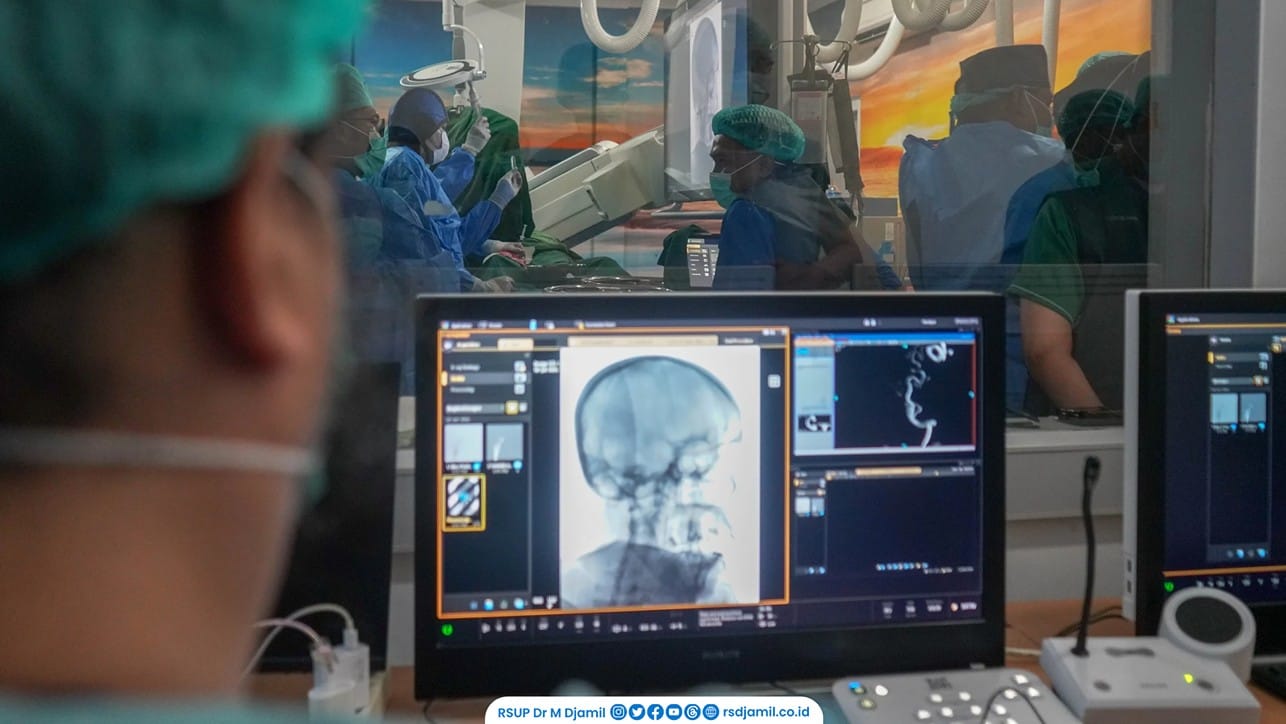The image size is (1286, 724).
Task: Click the icon beside the third list row in left panel
Action: tap(520, 389)
